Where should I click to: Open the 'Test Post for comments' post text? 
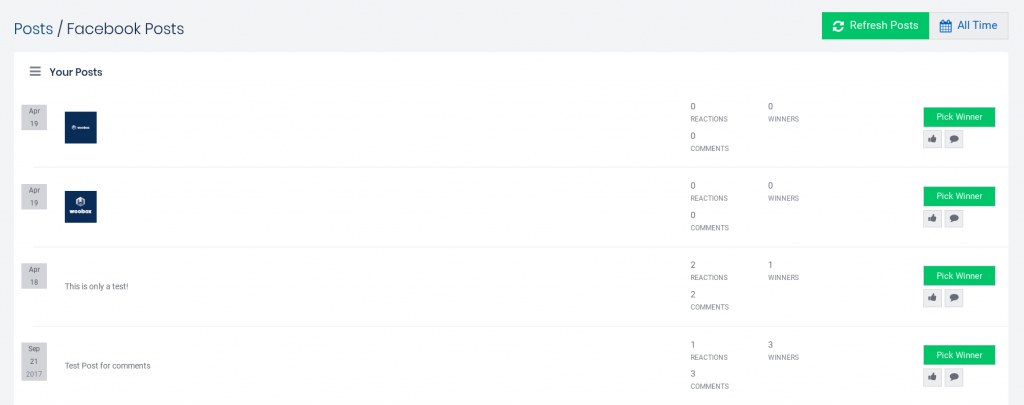[x=108, y=366]
